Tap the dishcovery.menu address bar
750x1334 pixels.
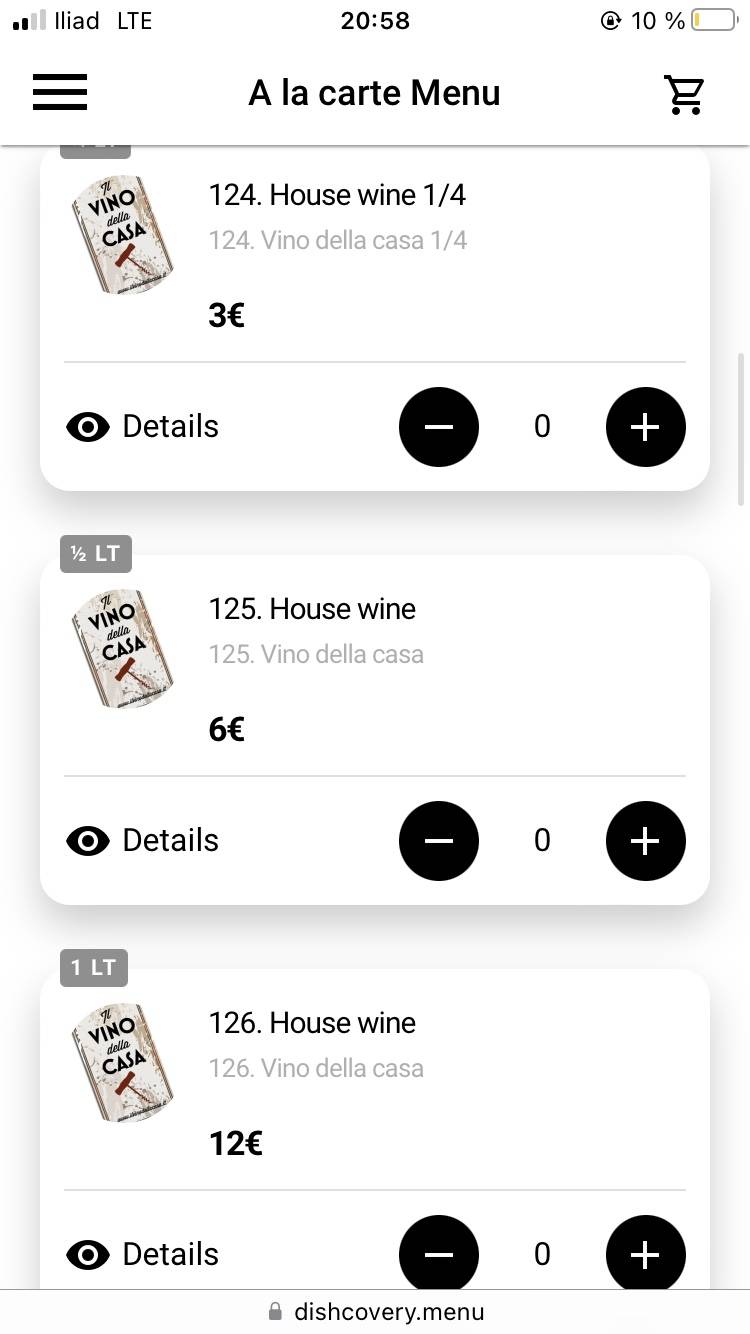point(375,1312)
